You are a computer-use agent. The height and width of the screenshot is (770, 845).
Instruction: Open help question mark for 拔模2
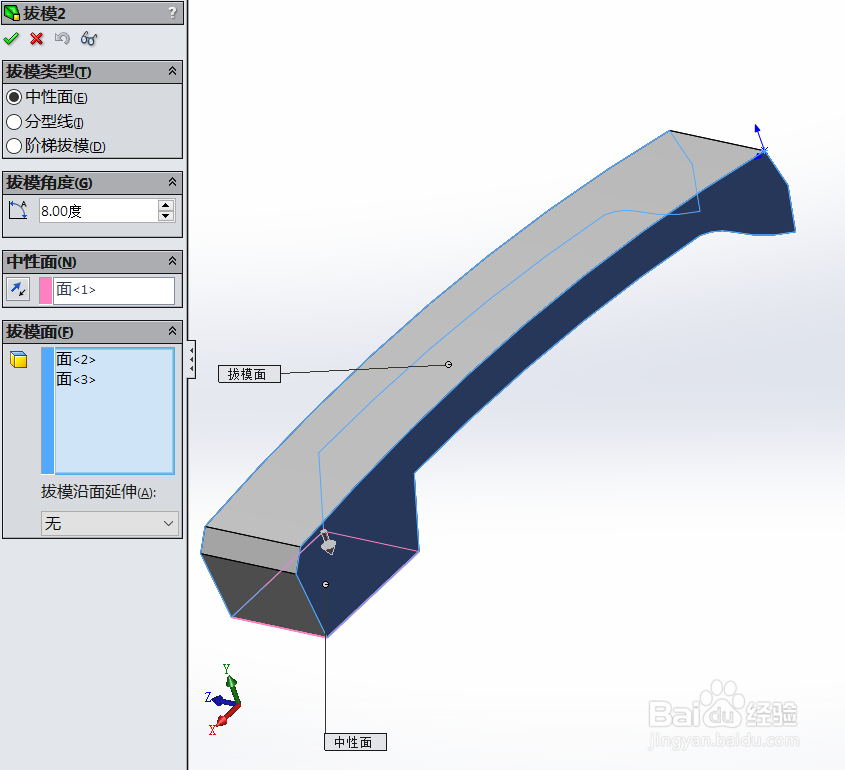172,12
